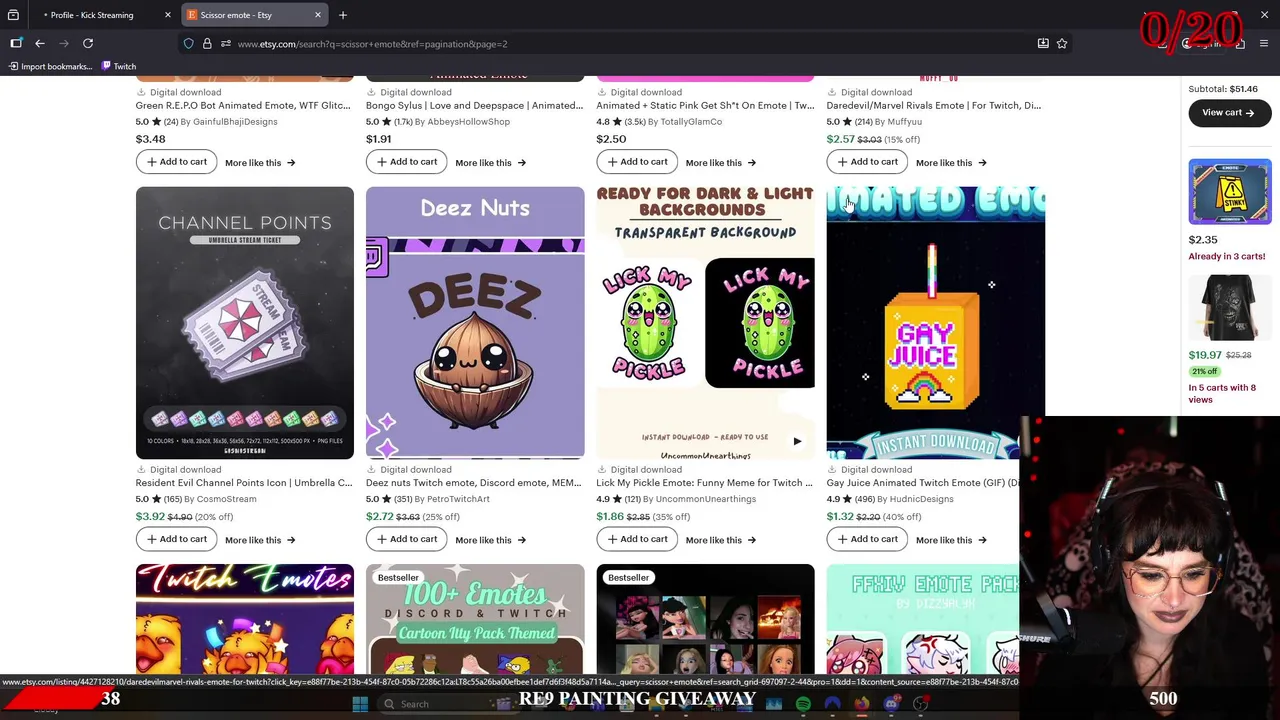Add Lick My Pickle Emote to cart
The width and height of the screenshot is (1280, 720).
tap(636, 539)
